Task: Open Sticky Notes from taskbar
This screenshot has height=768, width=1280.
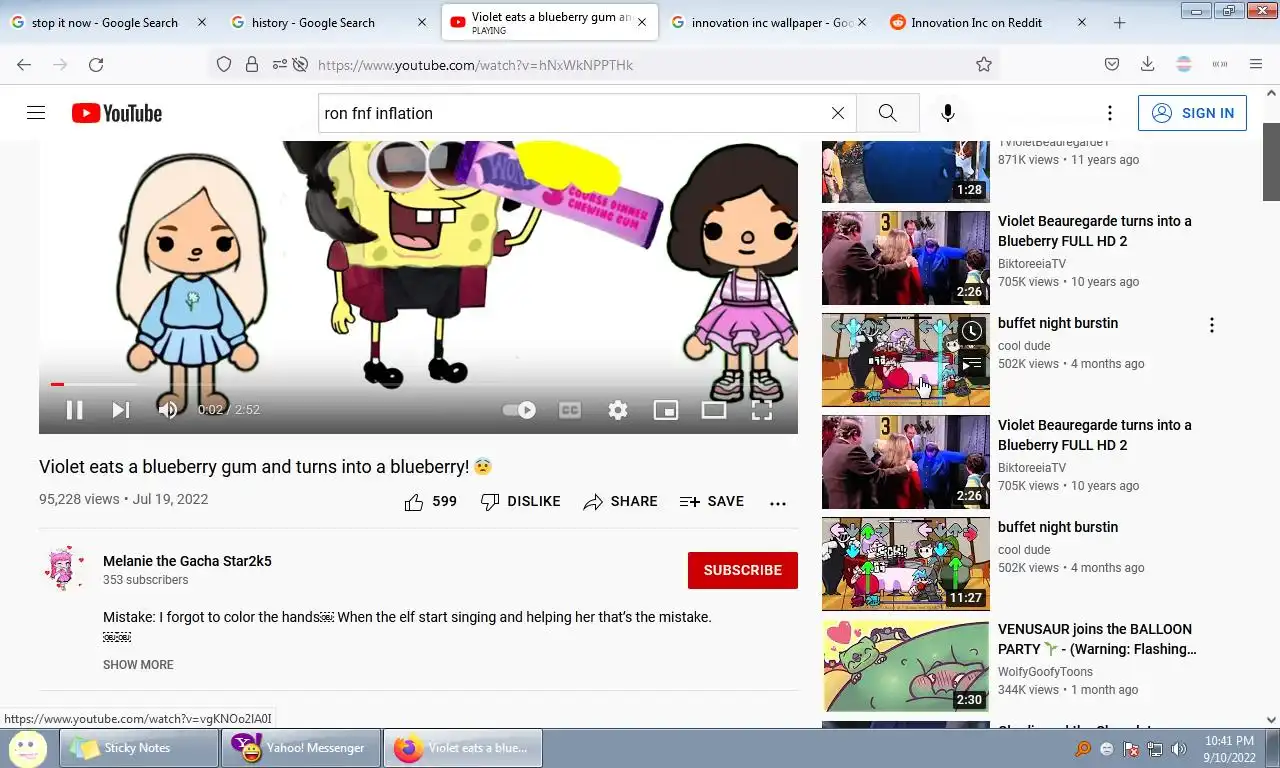Action: click(x=139, y=748)
